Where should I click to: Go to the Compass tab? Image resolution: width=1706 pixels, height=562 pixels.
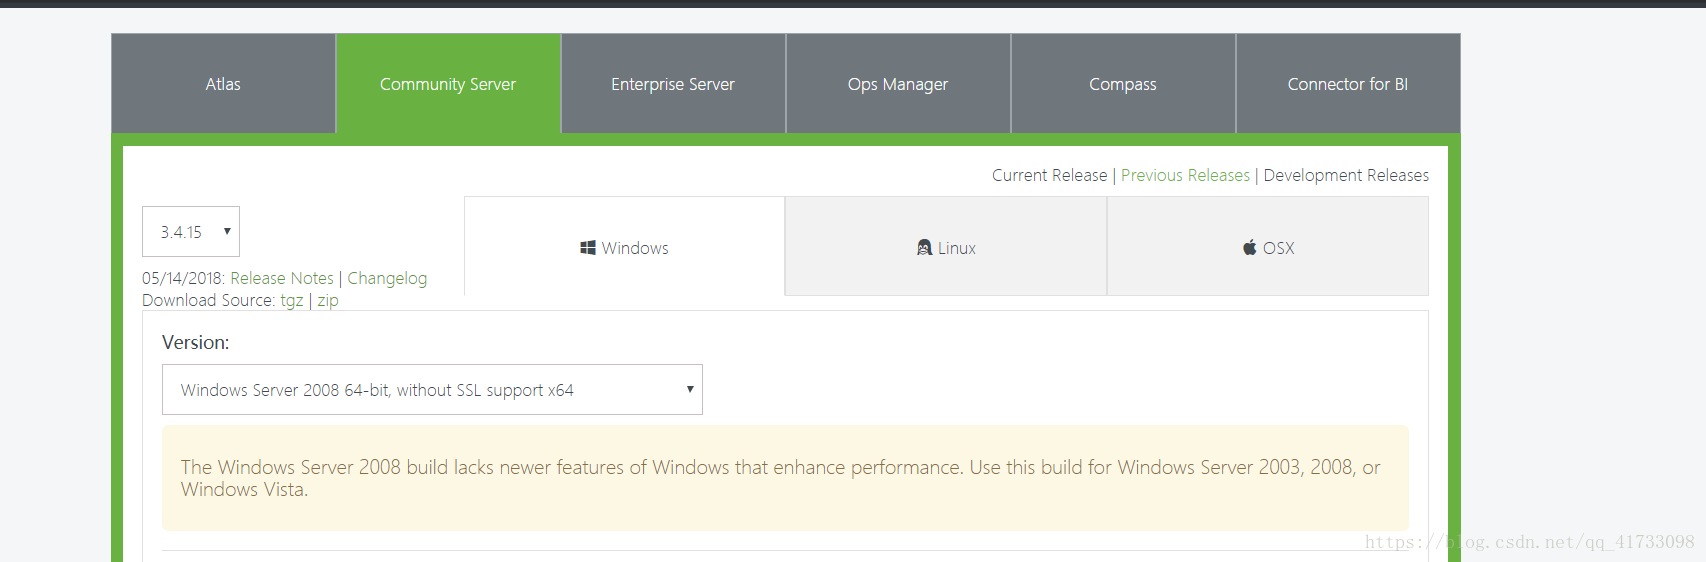click(x=1123, y=84)
